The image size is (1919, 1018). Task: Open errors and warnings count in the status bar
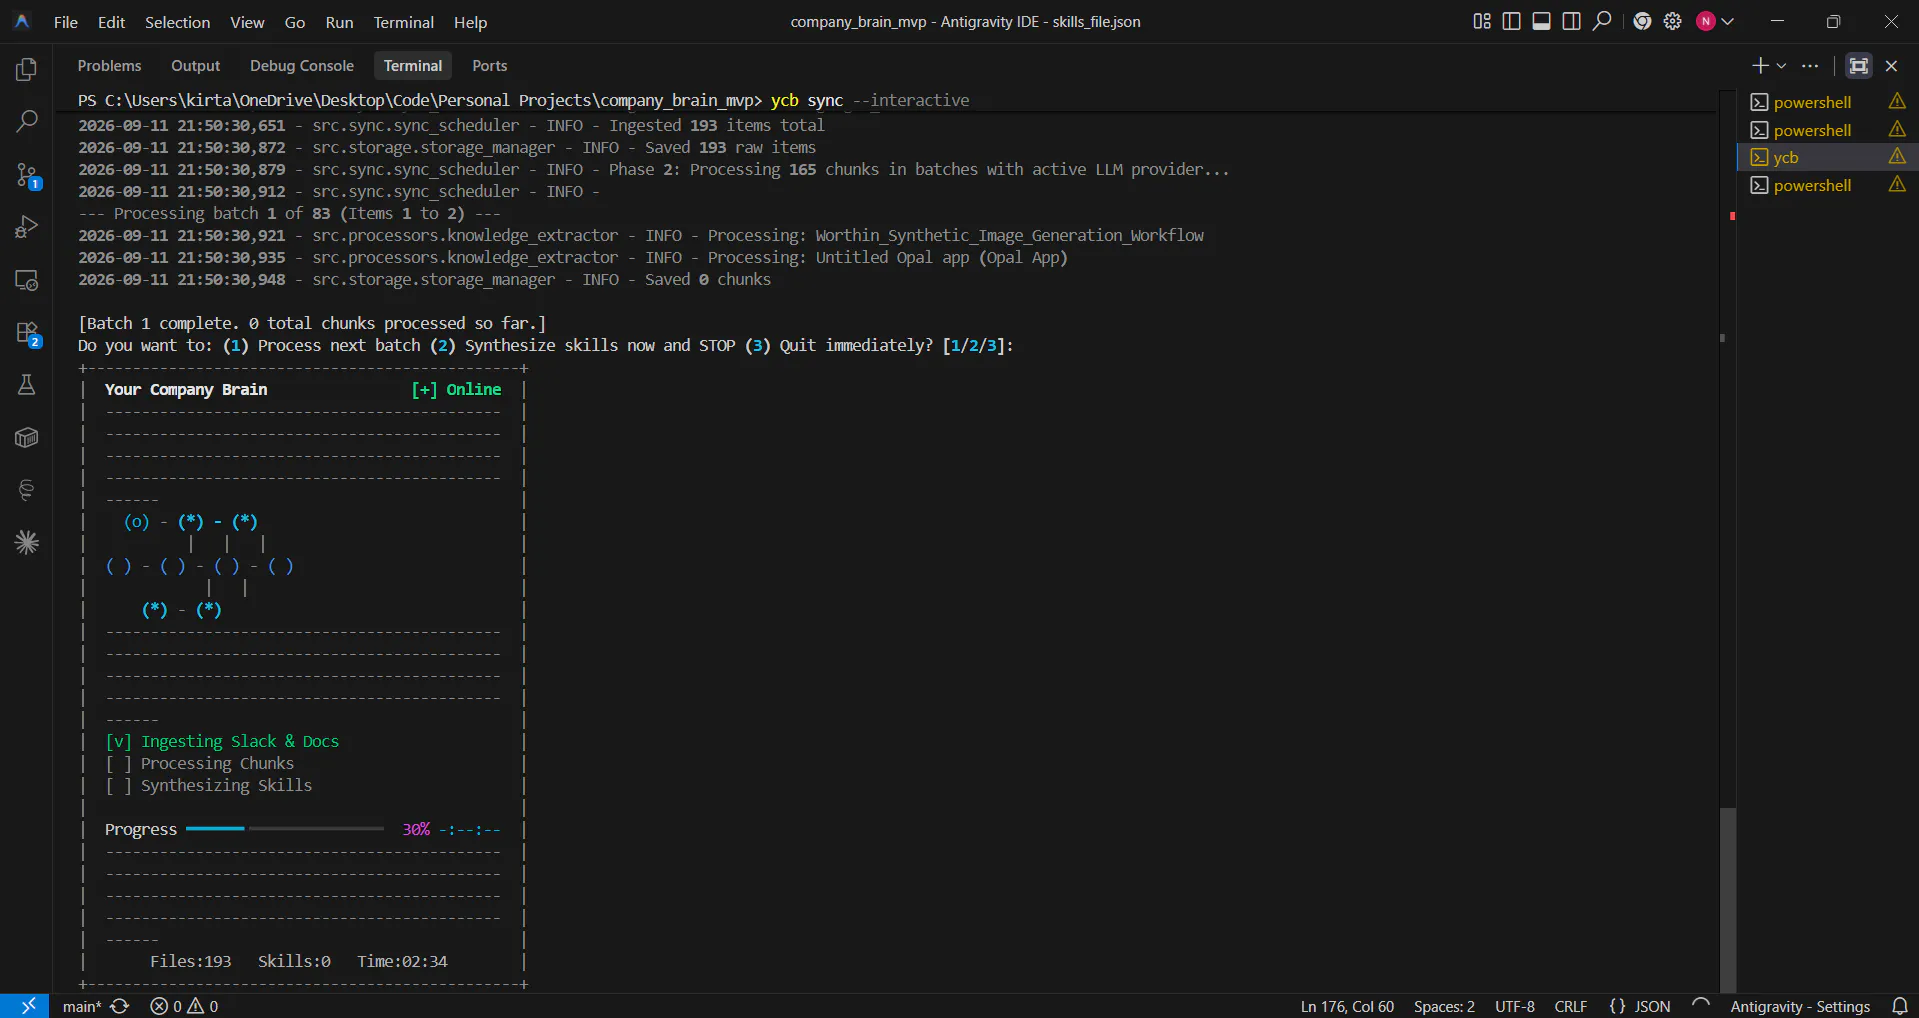pyautogui.click(x=184, y=1006)
